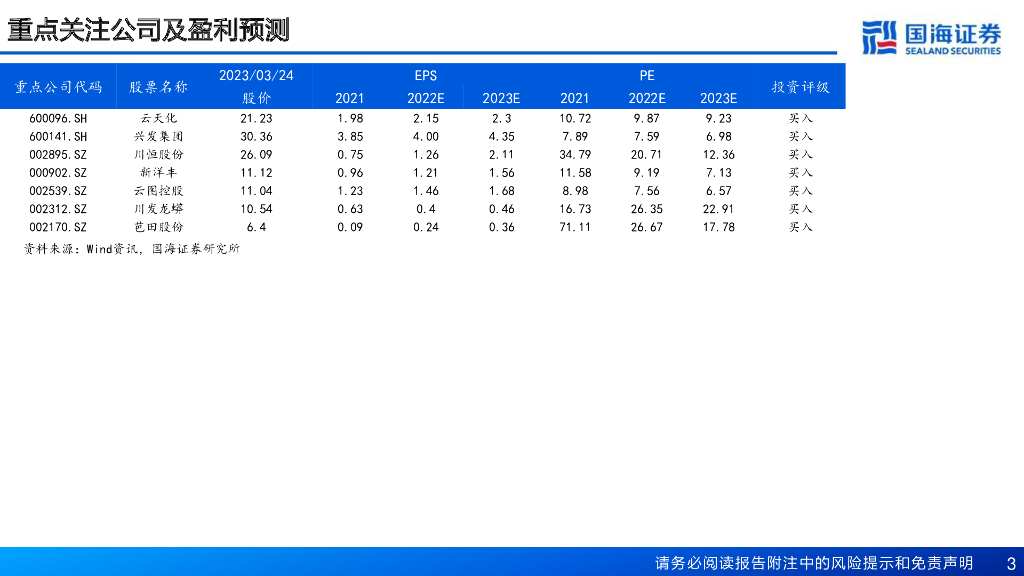Select stock code 002170.SZ

(58, 227)
